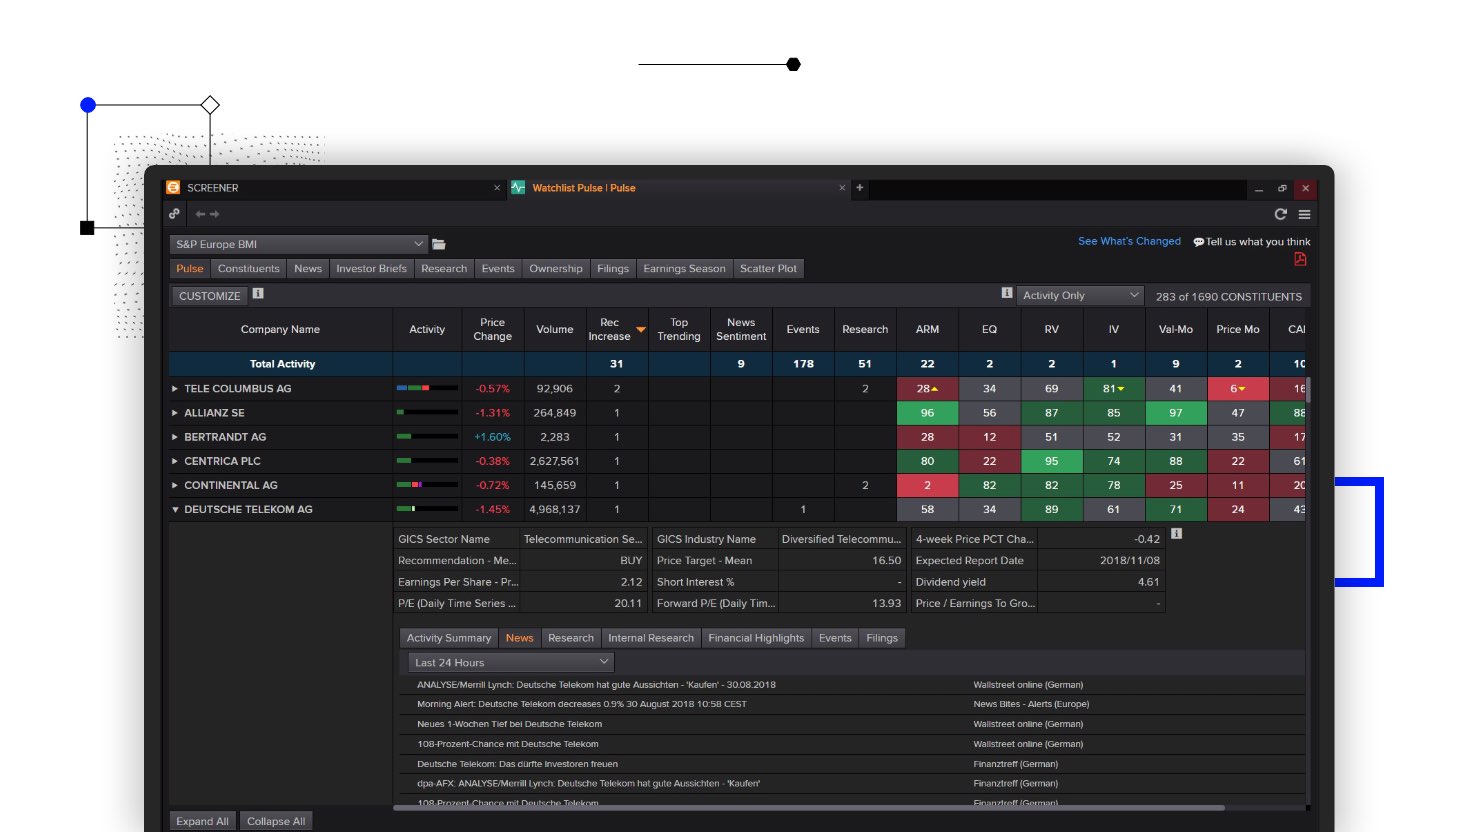Click the link chain icon

[x=174, y=213]
